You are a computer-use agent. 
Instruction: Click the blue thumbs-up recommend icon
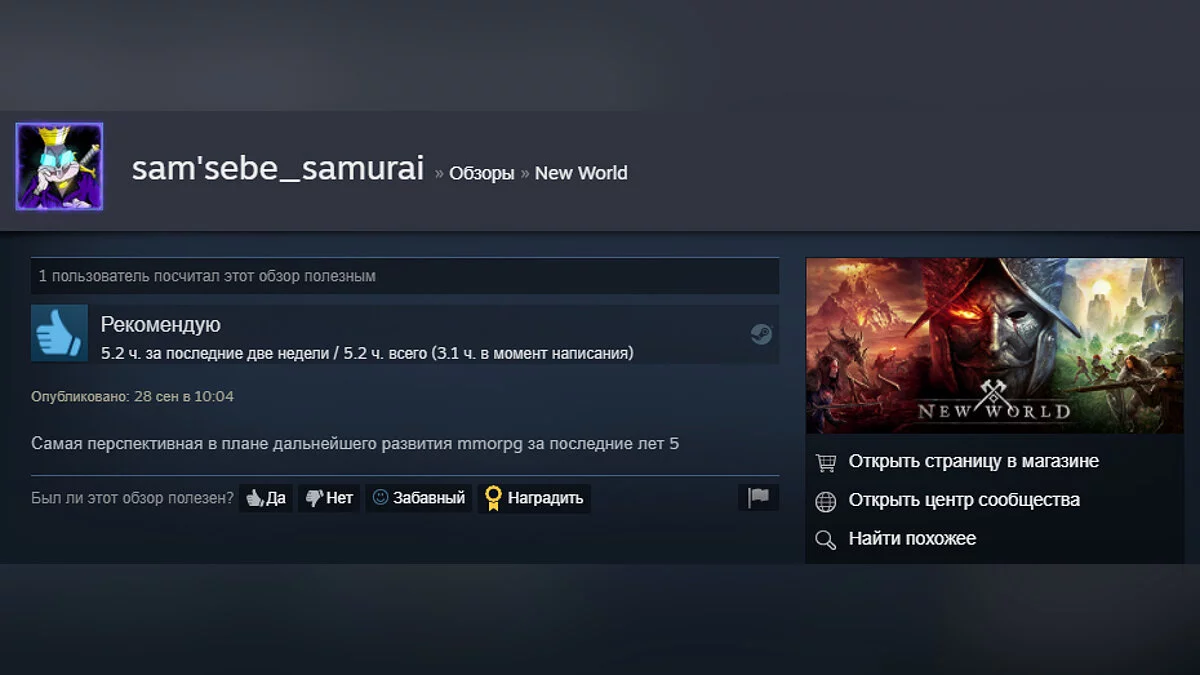[60, 333]
